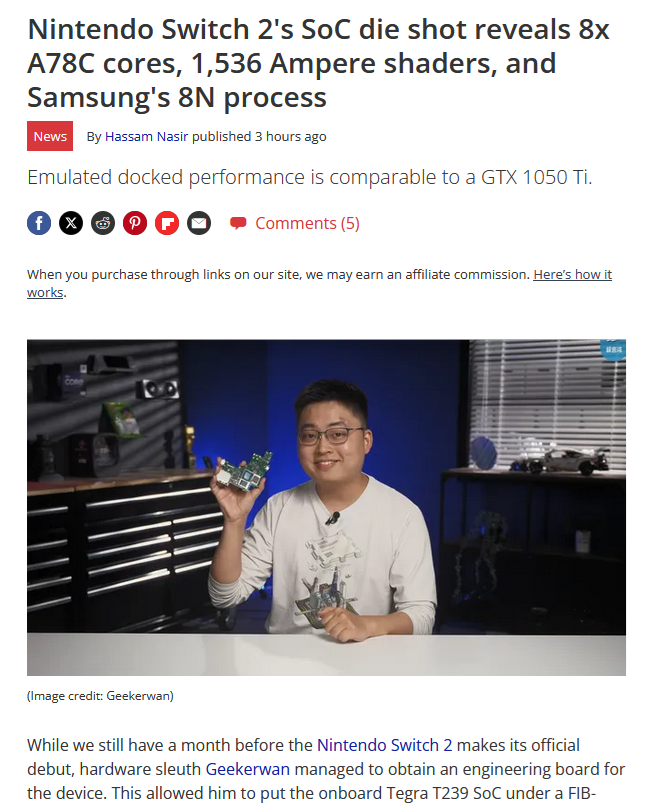Screen dimensions: 656x806
Task: Click the "published 3 hours ago" timestamp
Action: click(259, 136)
